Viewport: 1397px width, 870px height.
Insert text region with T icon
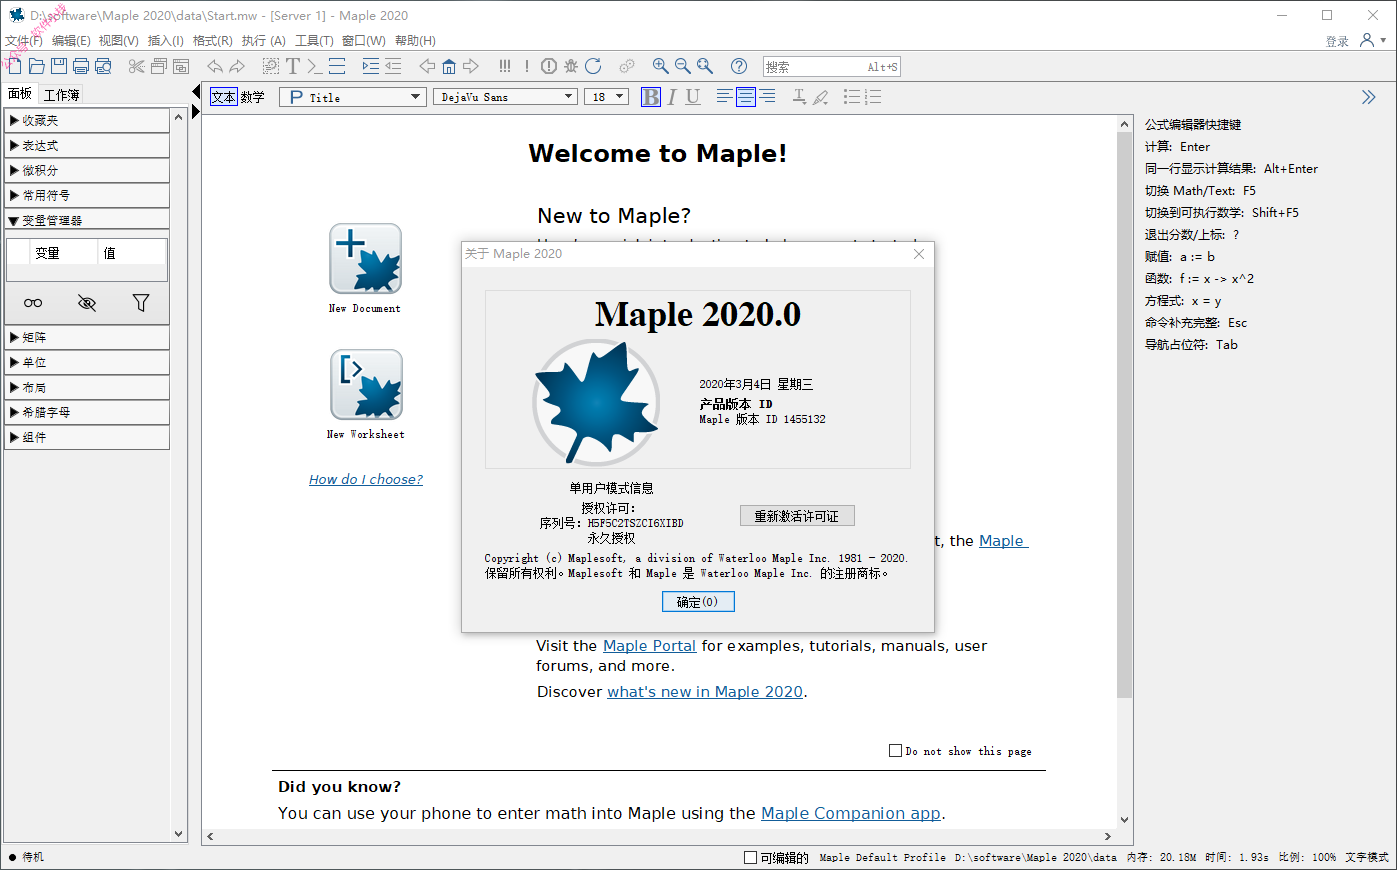[x=293, y=66]
